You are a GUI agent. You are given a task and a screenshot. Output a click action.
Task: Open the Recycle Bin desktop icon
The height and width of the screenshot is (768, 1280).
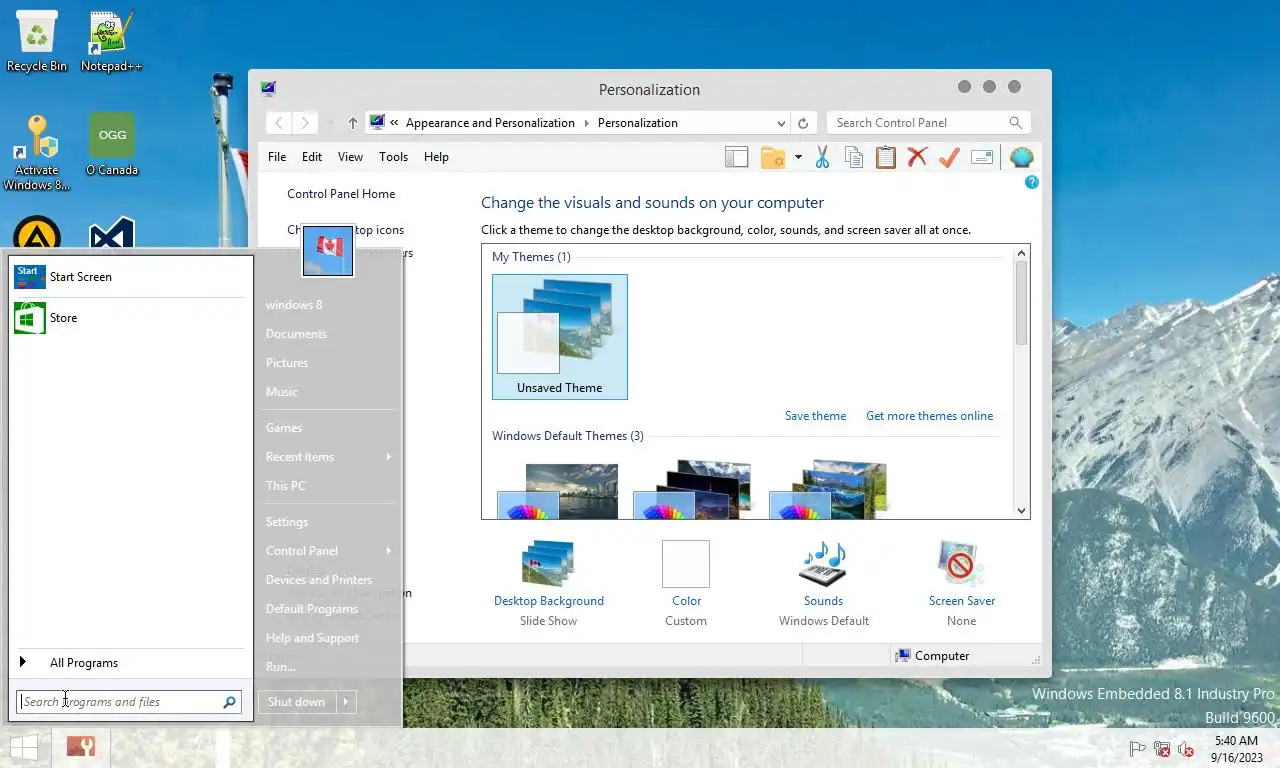pyautogui.click(x=37, y=42)
